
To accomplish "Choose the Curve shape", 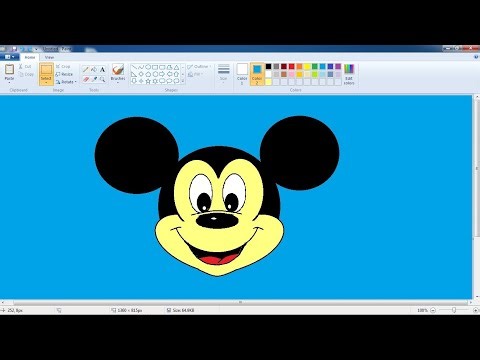I will (x=141, y=67).
